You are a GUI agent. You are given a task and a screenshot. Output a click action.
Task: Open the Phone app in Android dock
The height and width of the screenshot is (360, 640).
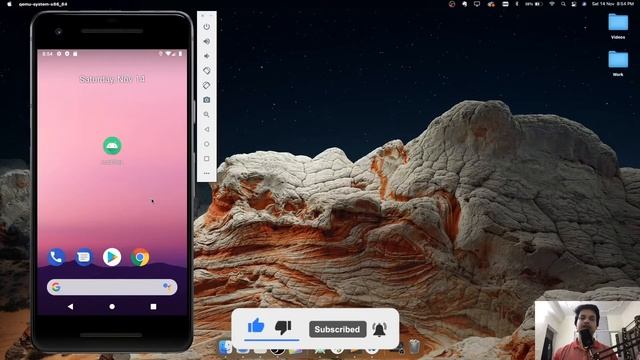coord(56,257)
